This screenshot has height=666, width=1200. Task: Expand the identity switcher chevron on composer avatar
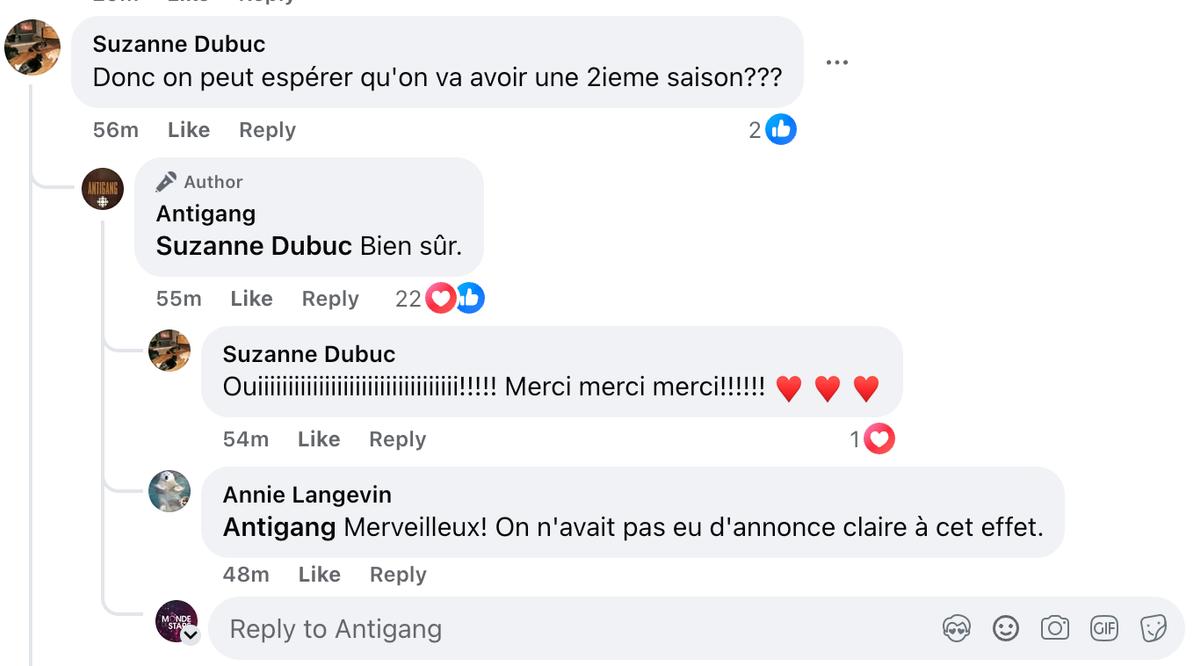189,636
